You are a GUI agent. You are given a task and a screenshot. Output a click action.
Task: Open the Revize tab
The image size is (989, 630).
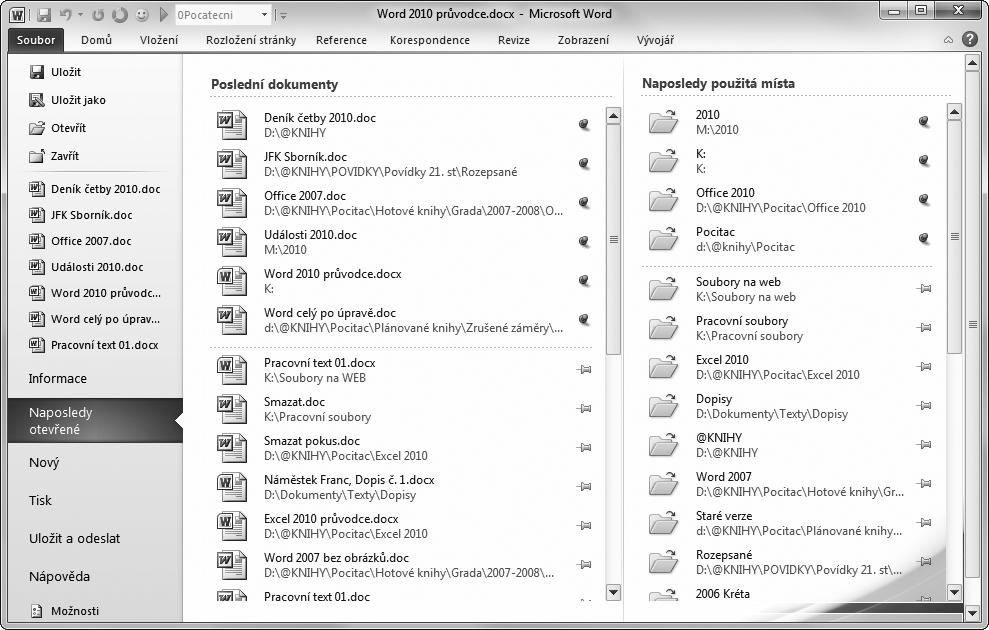coord(513,40)
